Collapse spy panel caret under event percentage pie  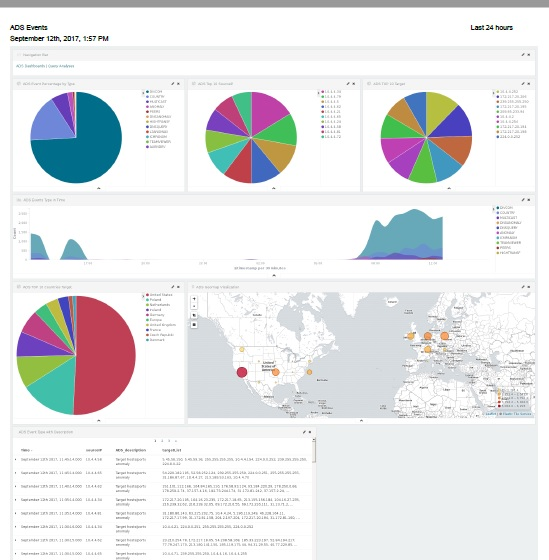[x=99, y=188]
